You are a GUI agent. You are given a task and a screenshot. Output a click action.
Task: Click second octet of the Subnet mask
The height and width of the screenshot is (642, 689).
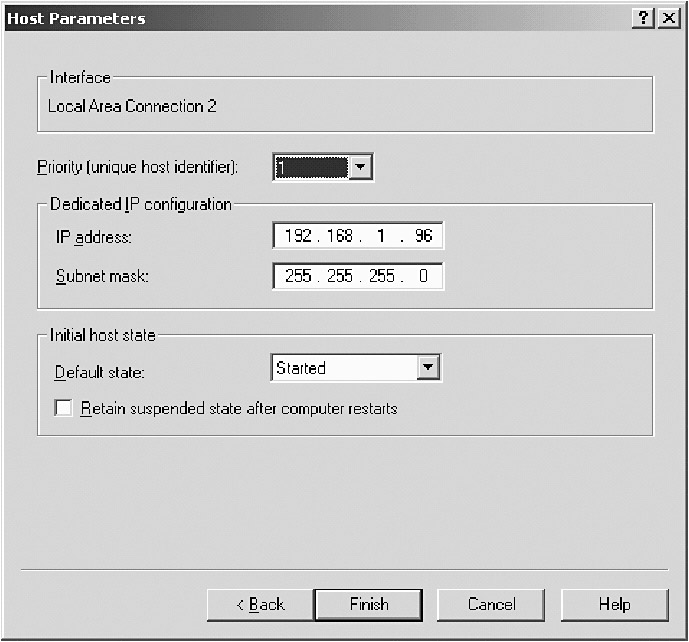point(340,276)
